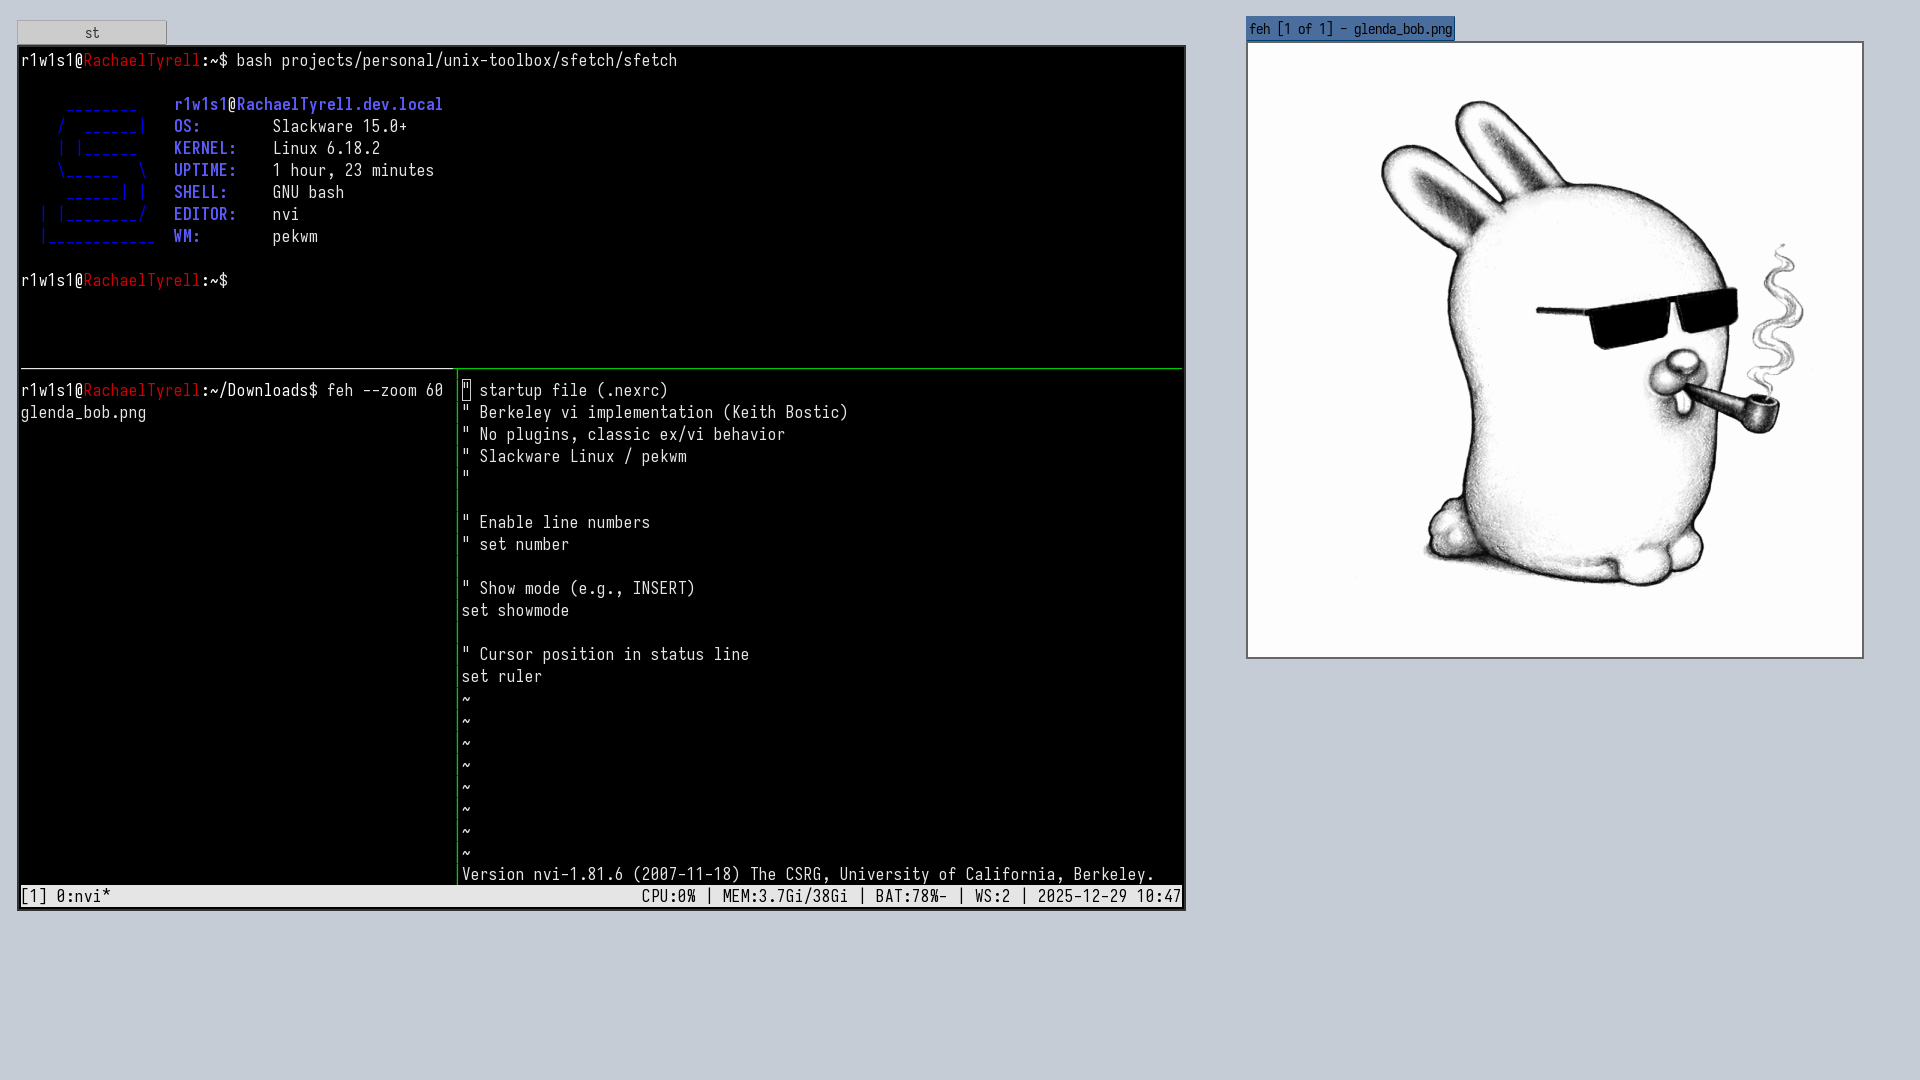The width and height of the screenshot is (1920, 1080).
Task: Click the date and time 2025-12-29 10:47
Action: (x=1108, y=896)
